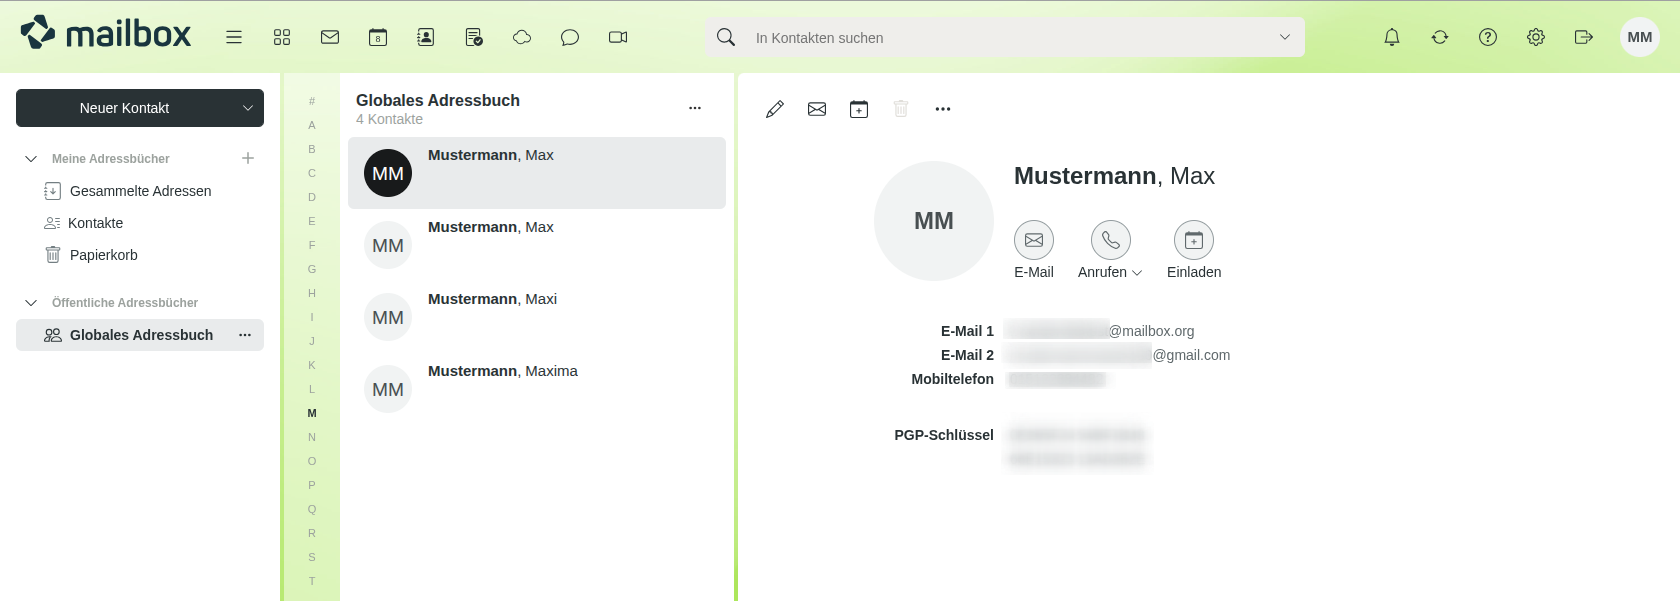This screenshot has width=1680, height=601.
Task: Open the search options dropdown arrow
Action: tap(1285, 37)
